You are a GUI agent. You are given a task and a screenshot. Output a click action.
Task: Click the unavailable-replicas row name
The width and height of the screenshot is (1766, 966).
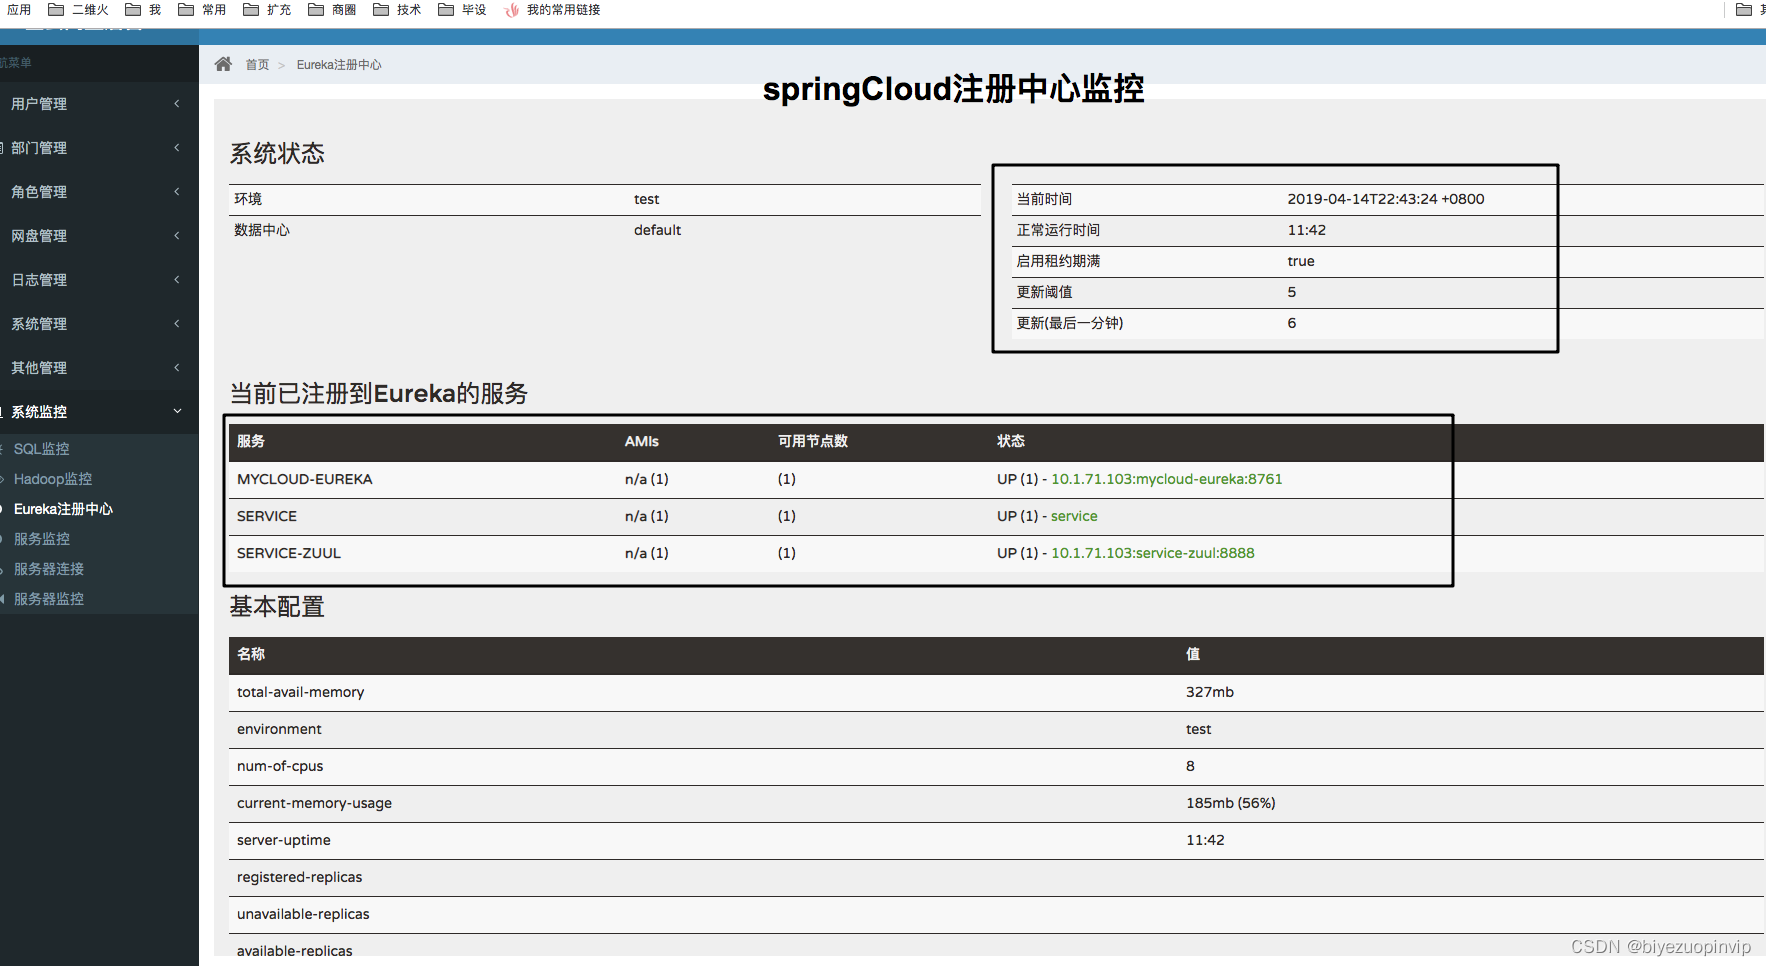coord(303,914)
